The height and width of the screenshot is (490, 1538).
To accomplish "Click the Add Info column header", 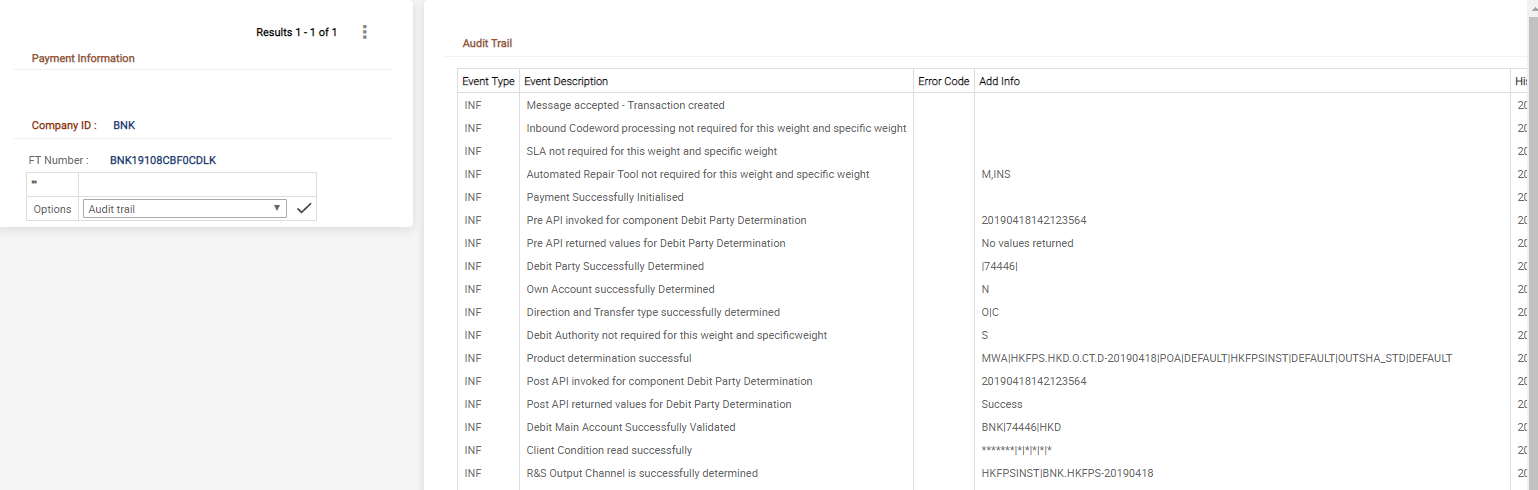I will pyautogui.click(x=999, y=81).
